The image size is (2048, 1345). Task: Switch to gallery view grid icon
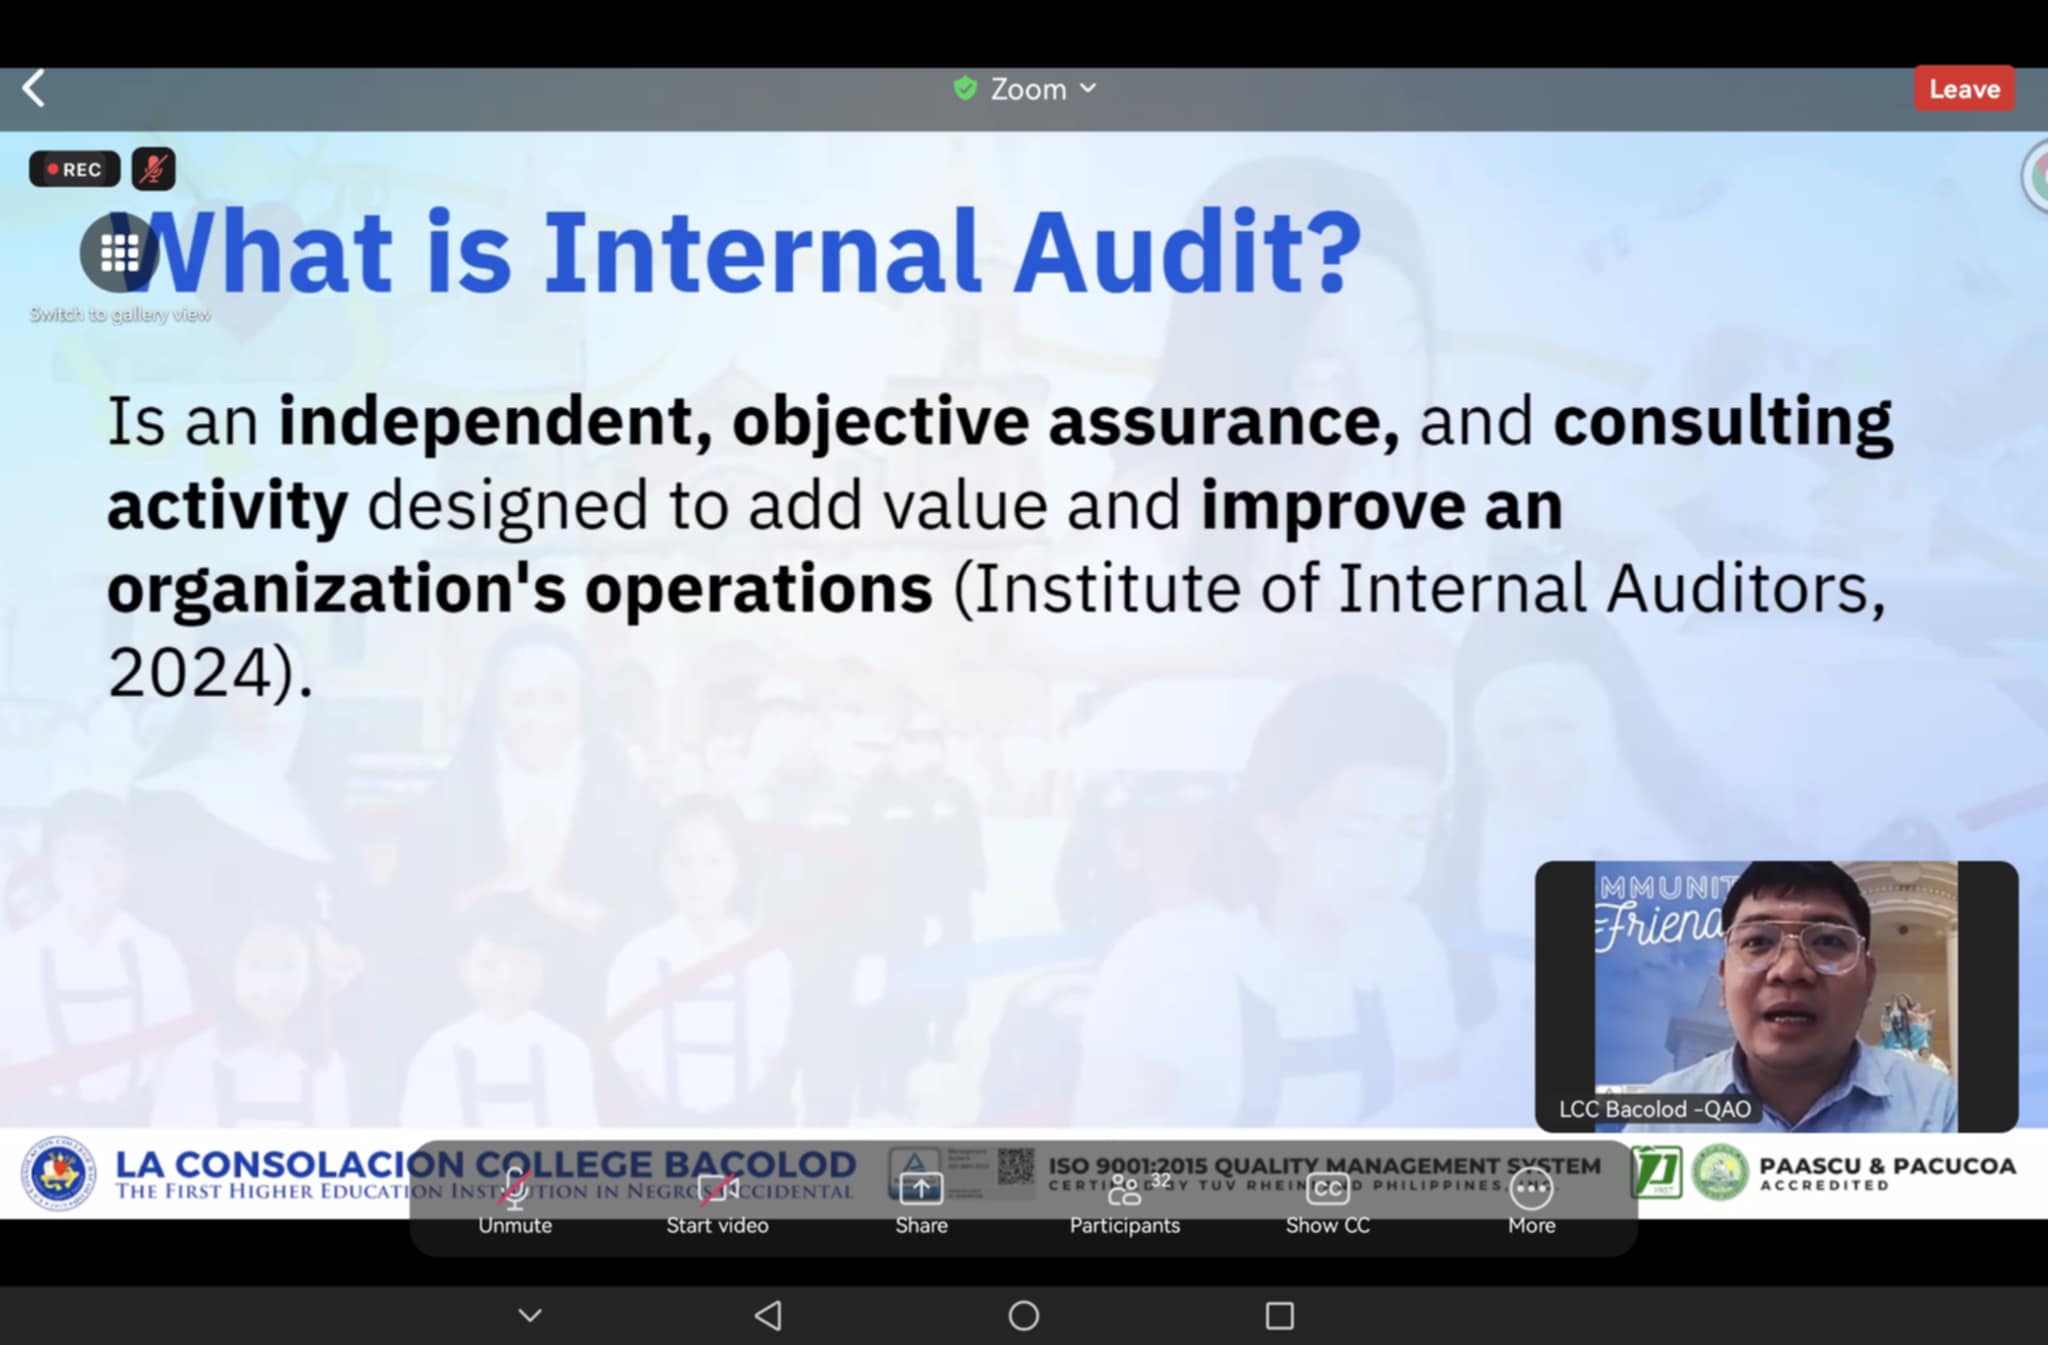(119, 253)
